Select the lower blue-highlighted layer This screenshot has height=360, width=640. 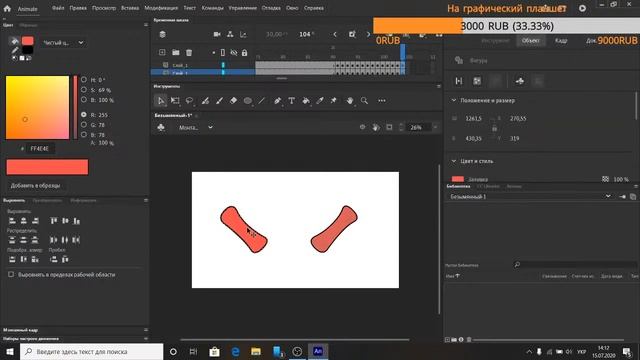point(203,72)
